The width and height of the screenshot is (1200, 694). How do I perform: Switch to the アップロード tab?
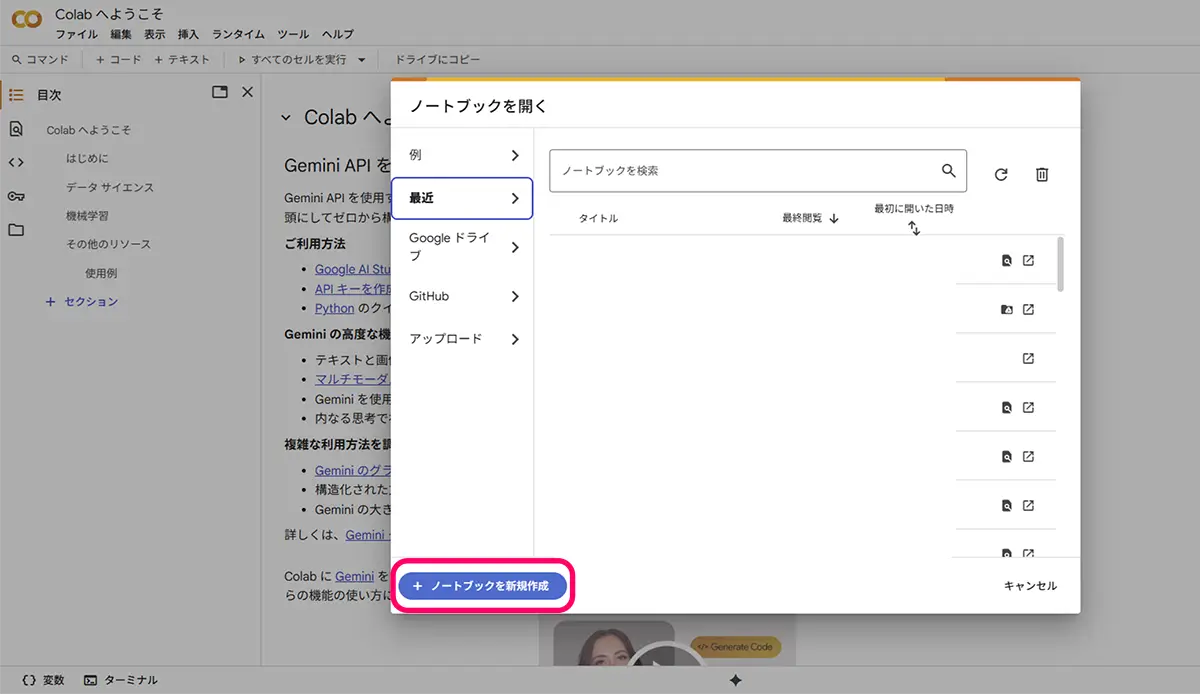click(462, 339)
